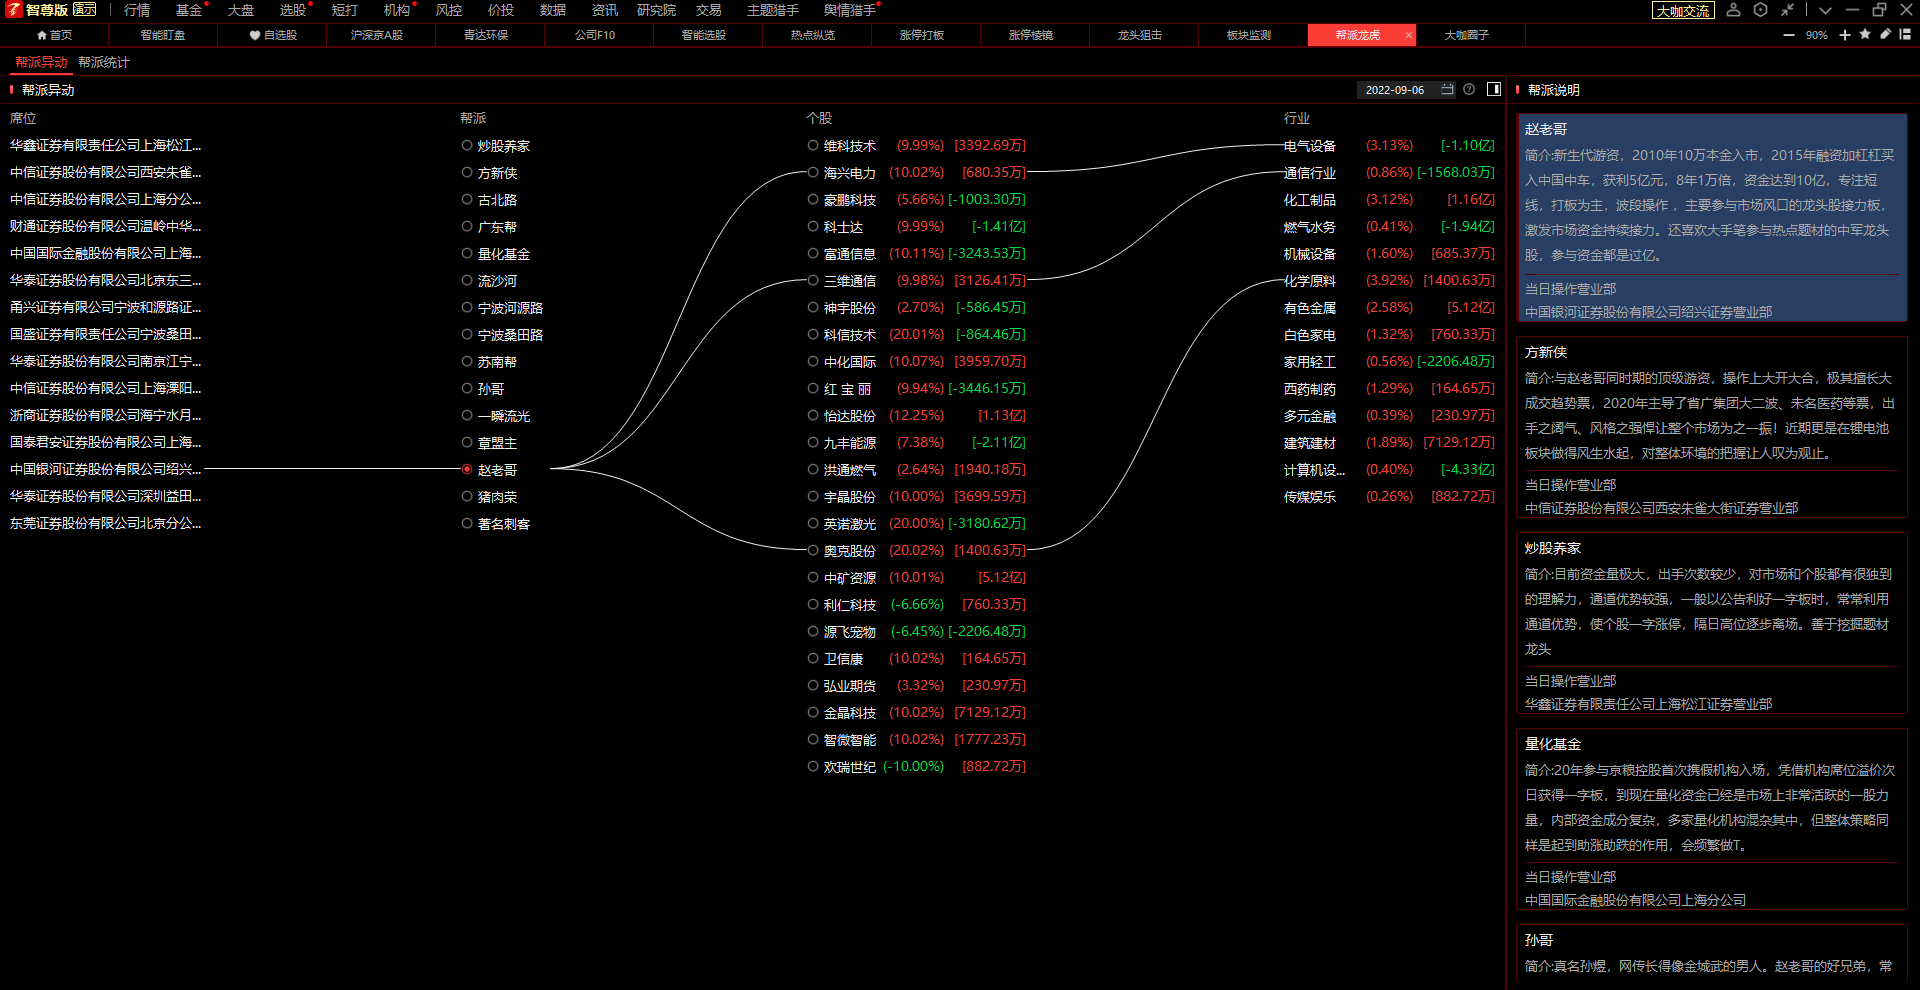This screenshot has height=990, width=1920.
Task: Click the help question mark icon
Action: [x=1469, y=90]
